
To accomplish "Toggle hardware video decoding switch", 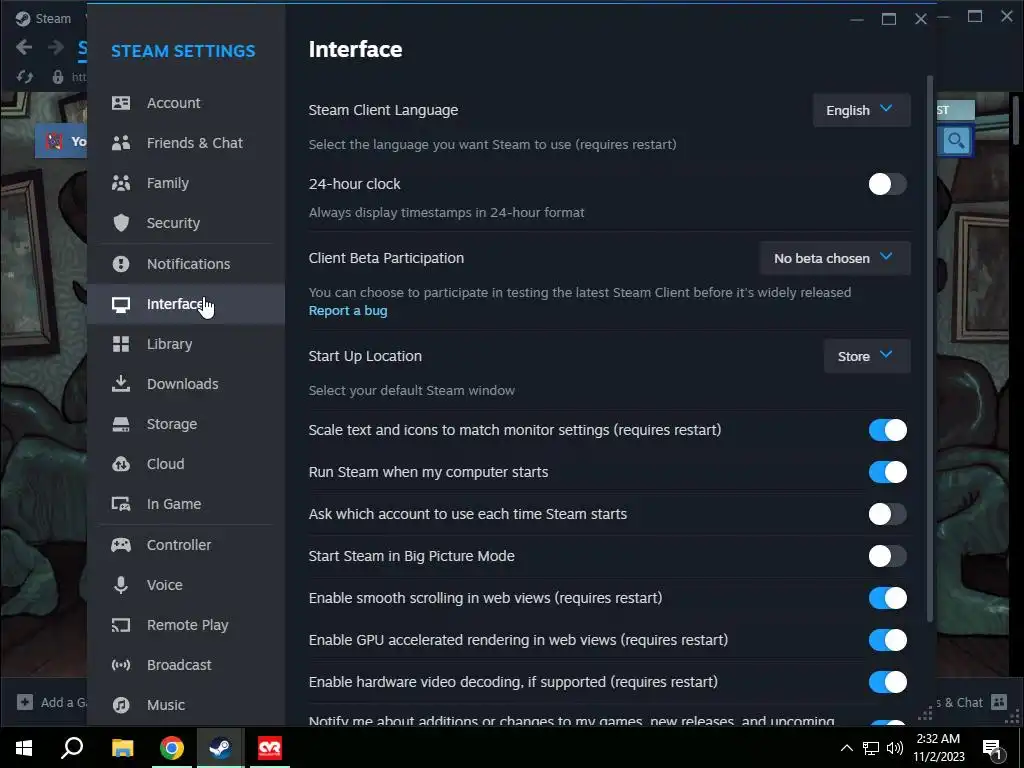I will pos(887,682).
